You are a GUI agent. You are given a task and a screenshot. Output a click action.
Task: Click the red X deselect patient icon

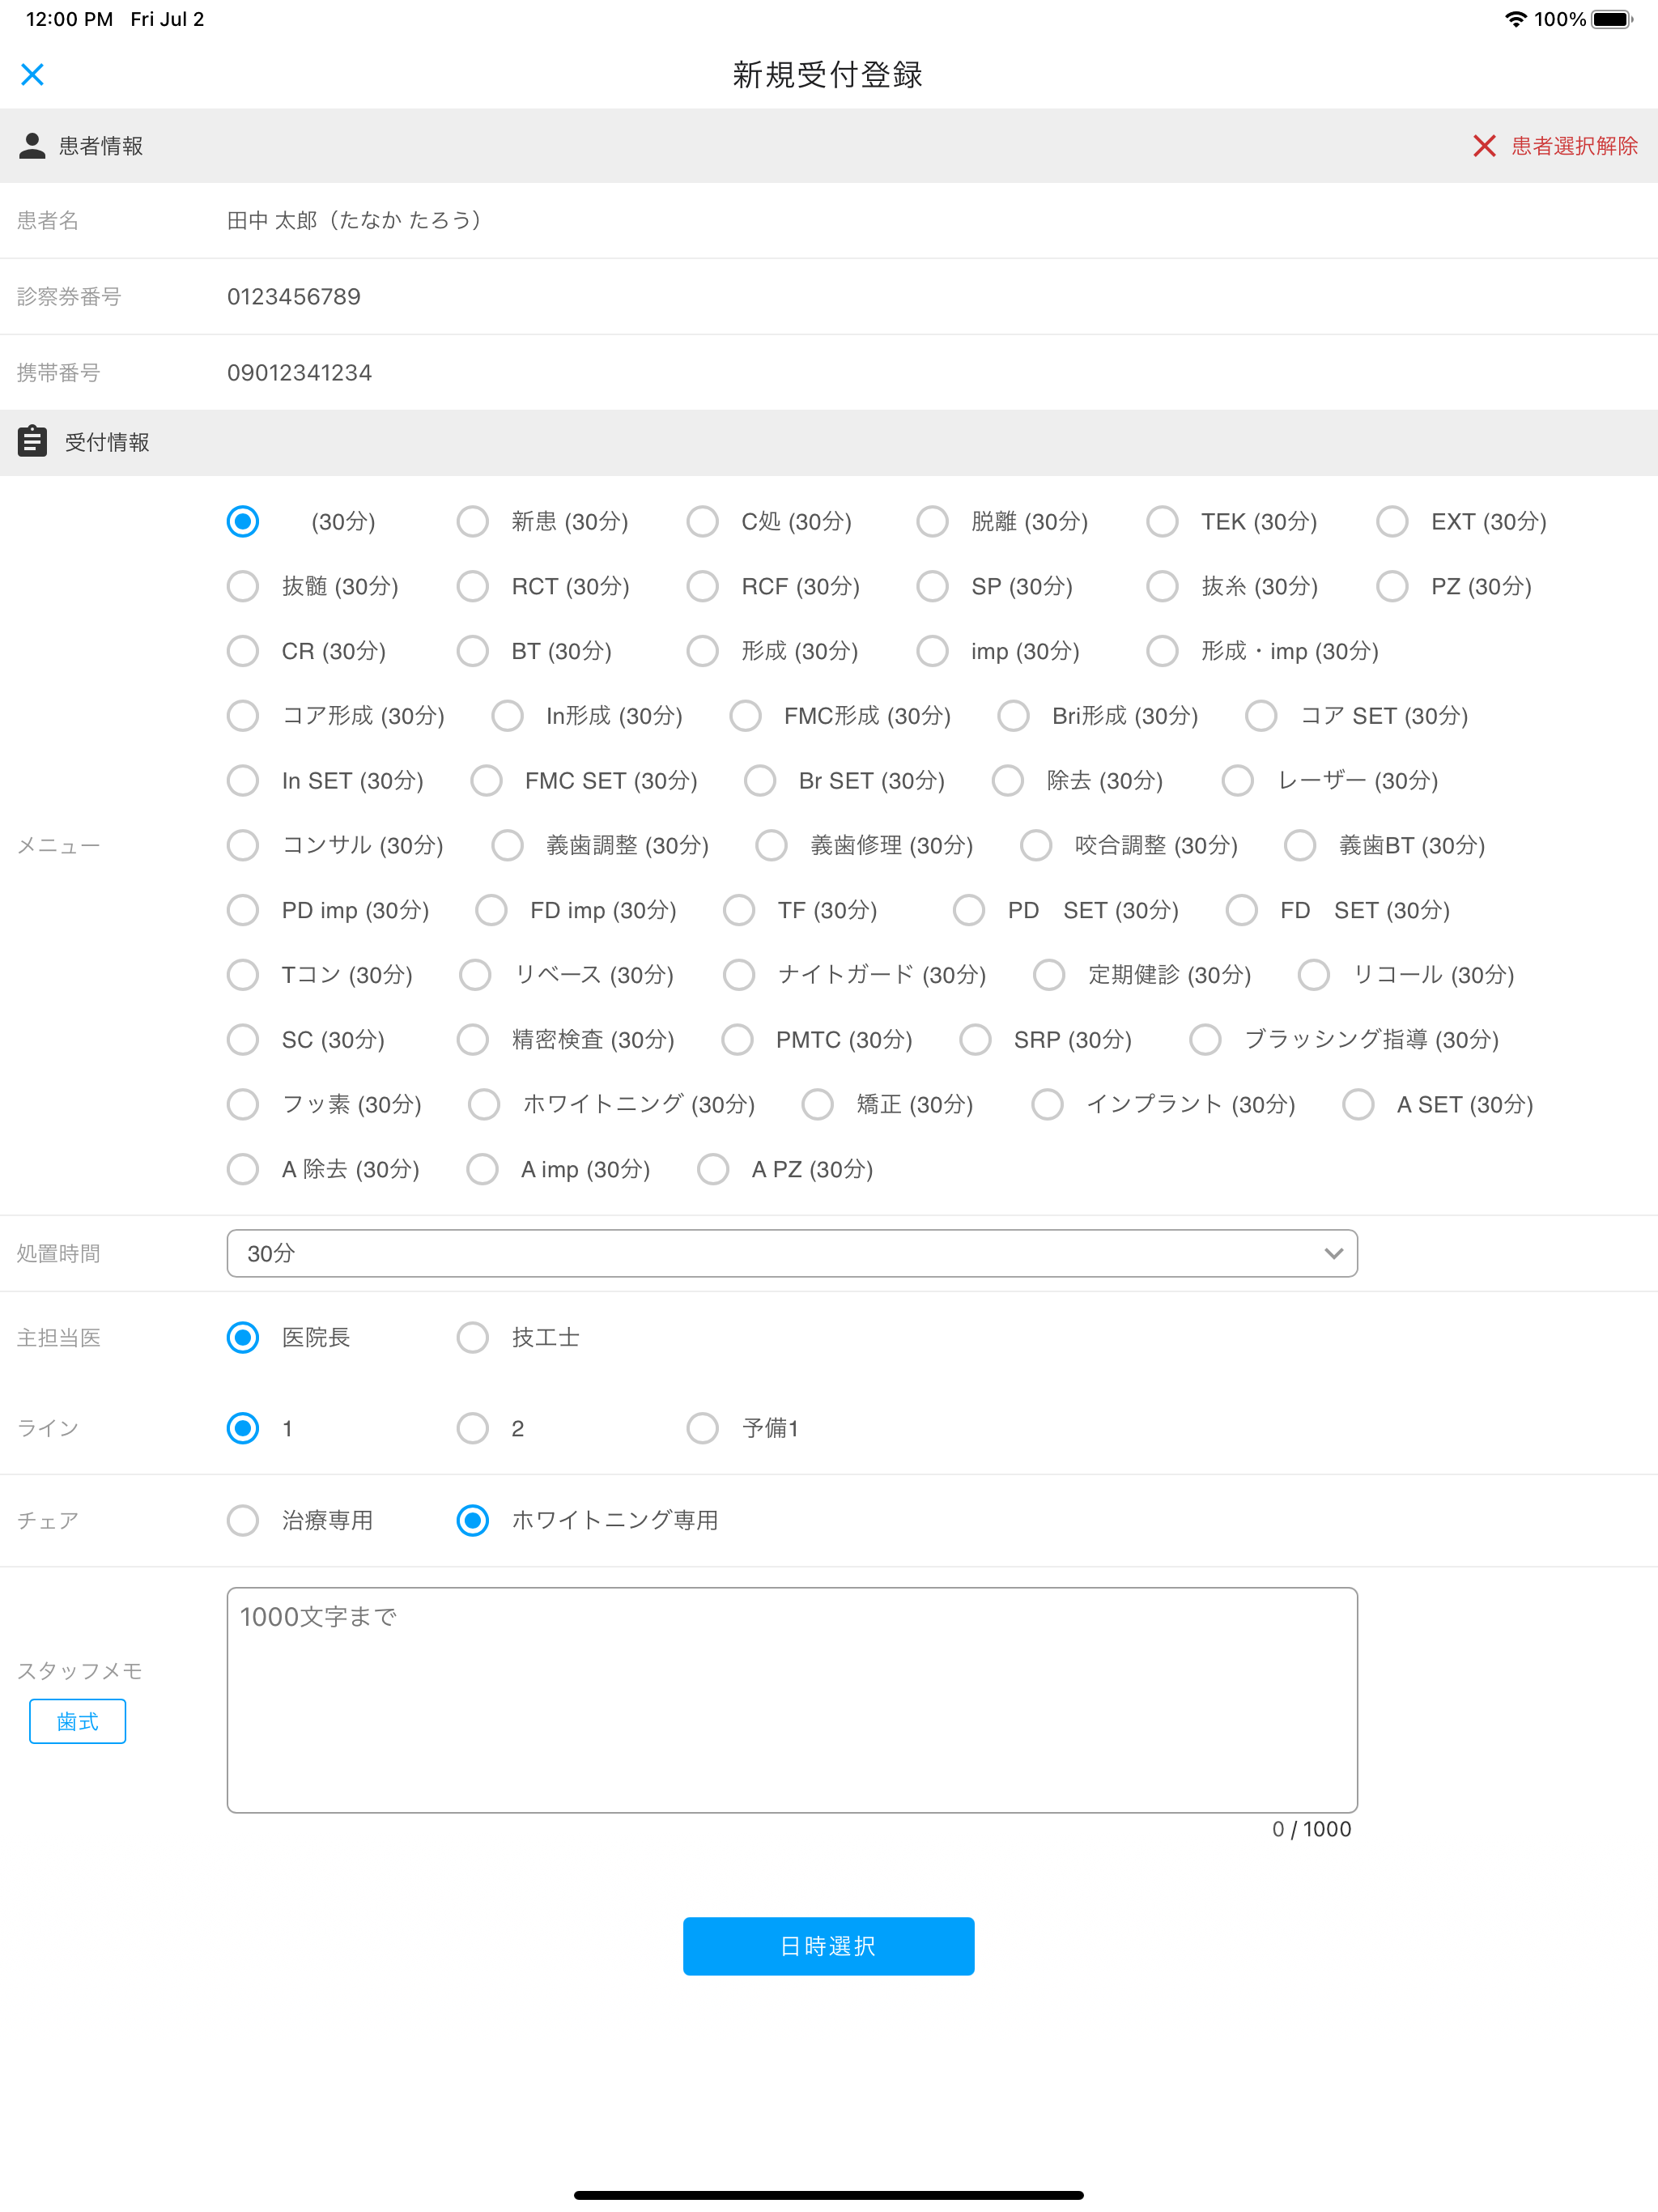click(x=1484, y=146)
